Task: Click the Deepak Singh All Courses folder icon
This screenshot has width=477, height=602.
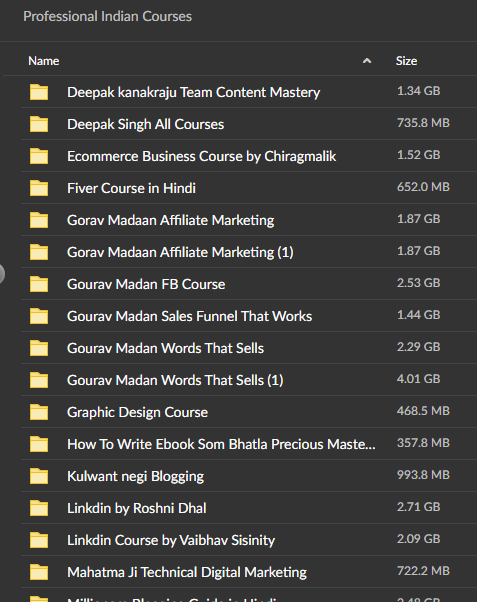Action: click(39, 124)
